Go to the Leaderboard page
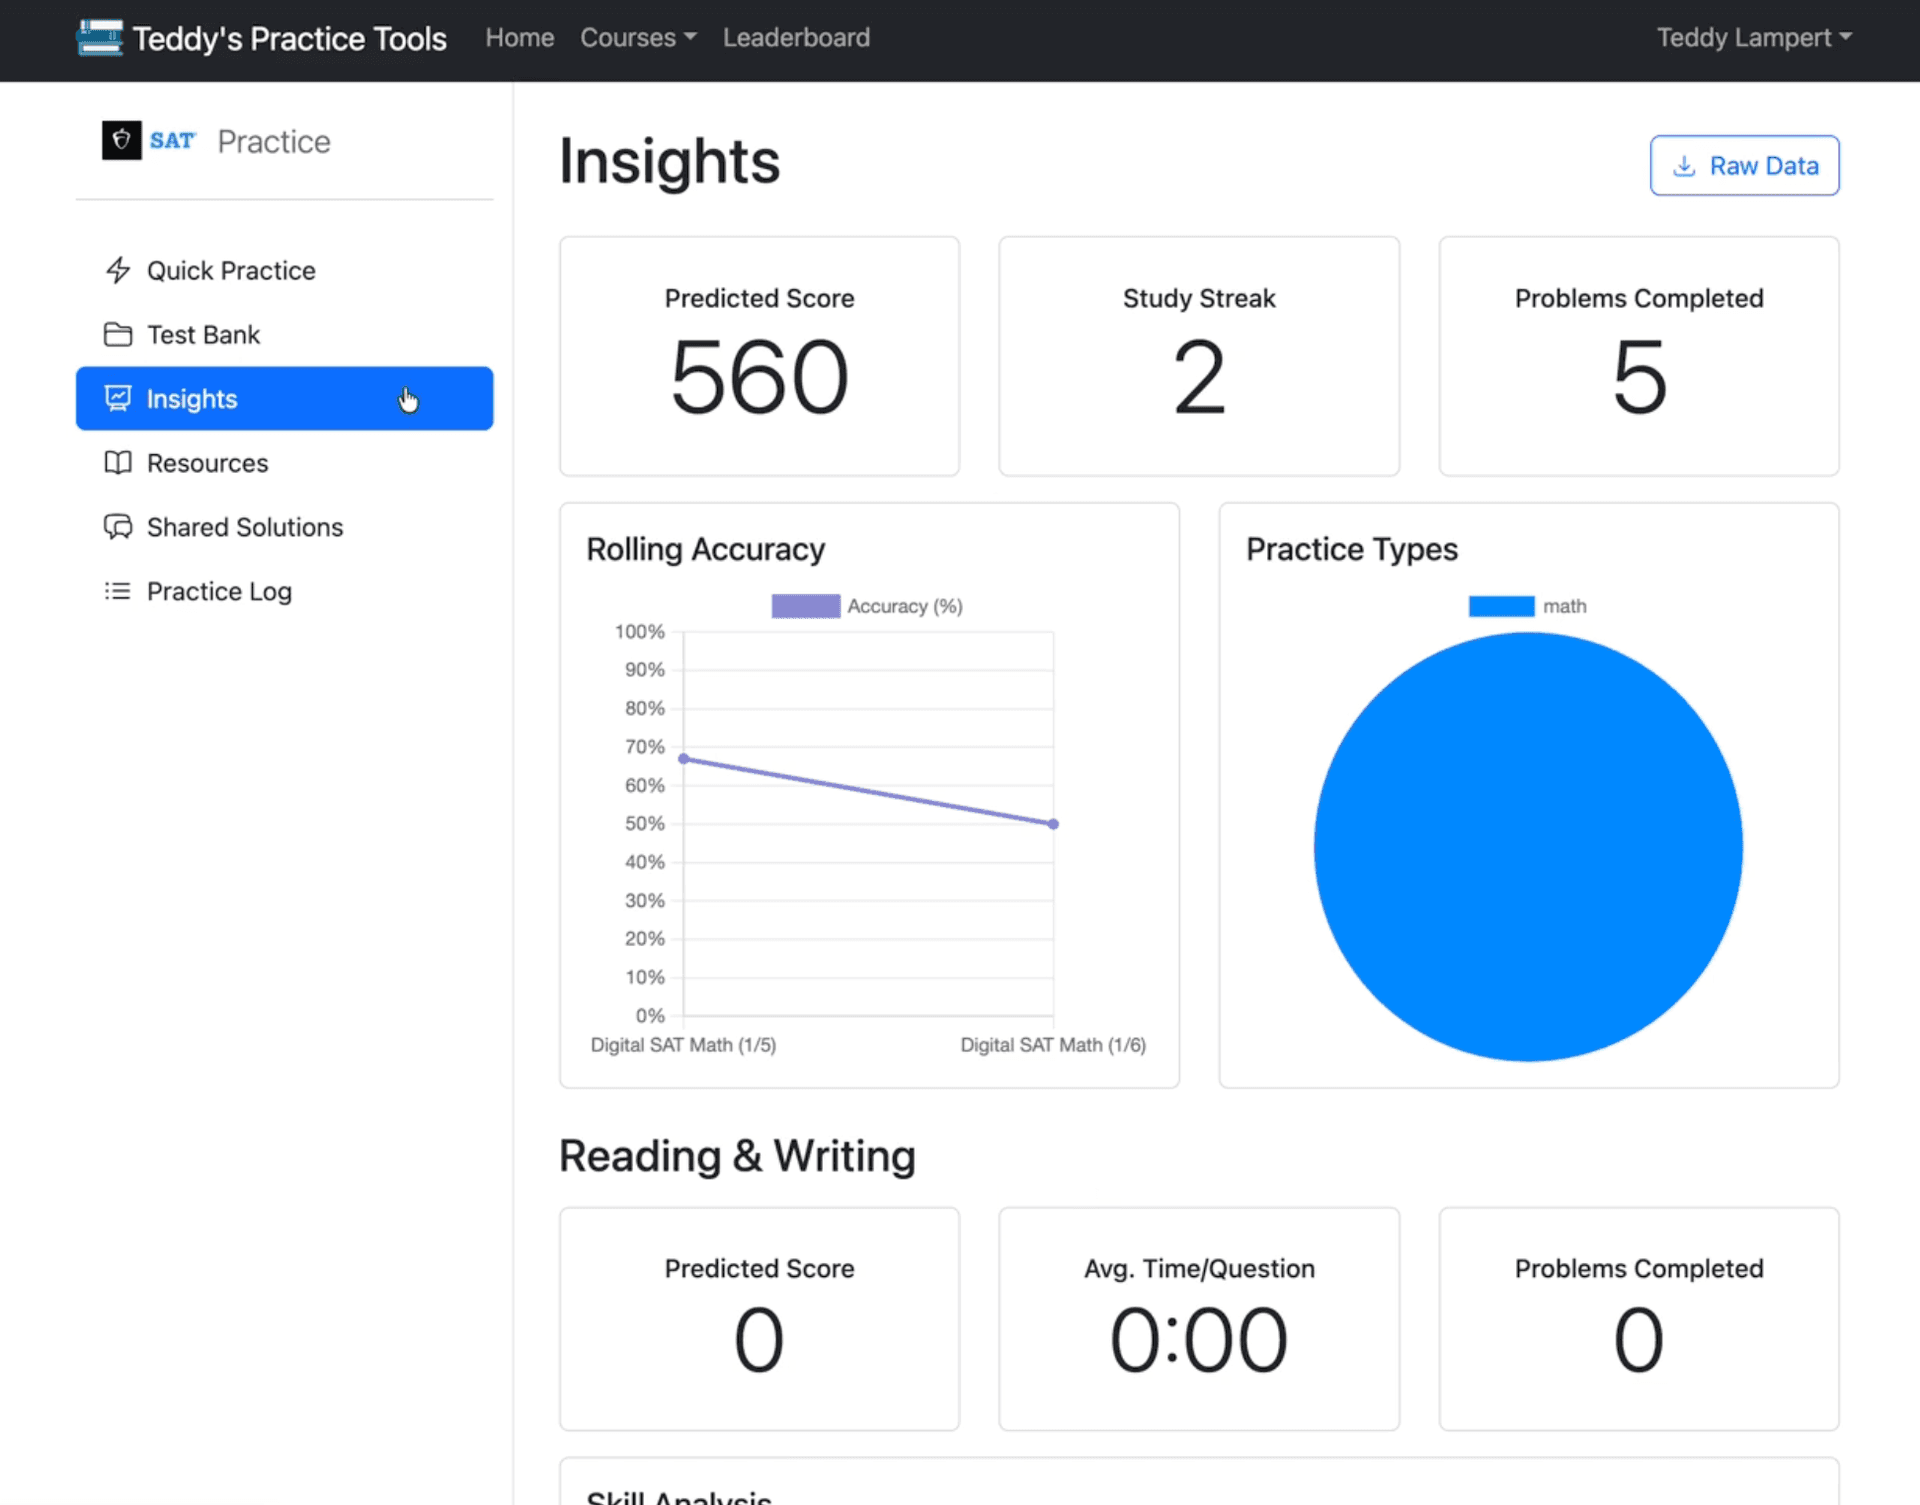The image size is (1920, 1505). (796, 38)
